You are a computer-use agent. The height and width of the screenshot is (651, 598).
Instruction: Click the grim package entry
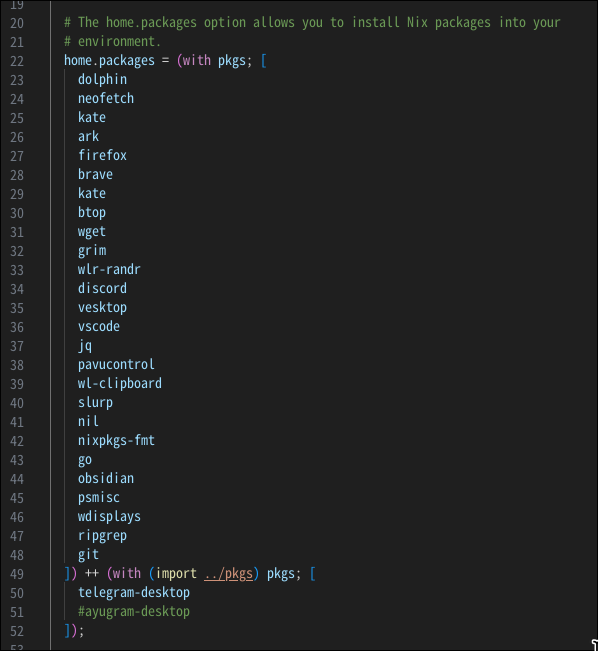coord(92,250)
